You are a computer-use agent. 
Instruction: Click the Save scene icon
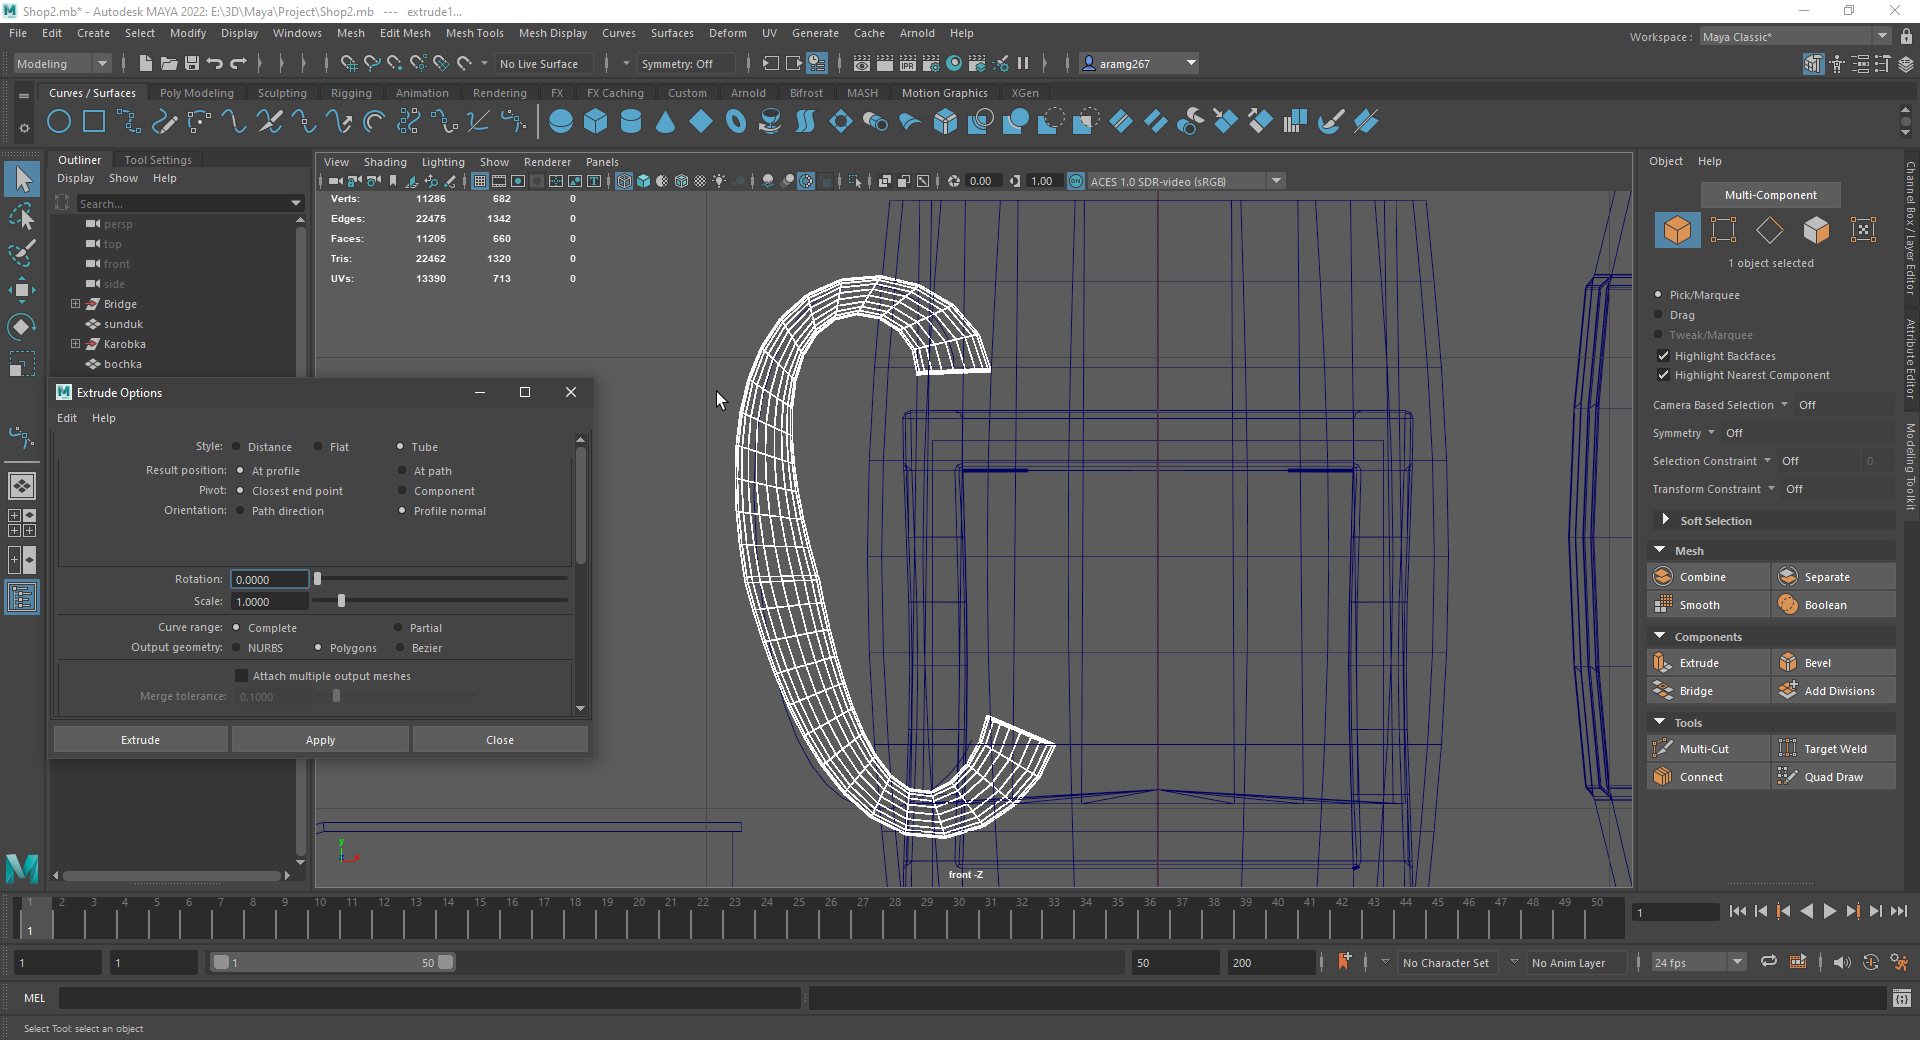click(192, 64)
